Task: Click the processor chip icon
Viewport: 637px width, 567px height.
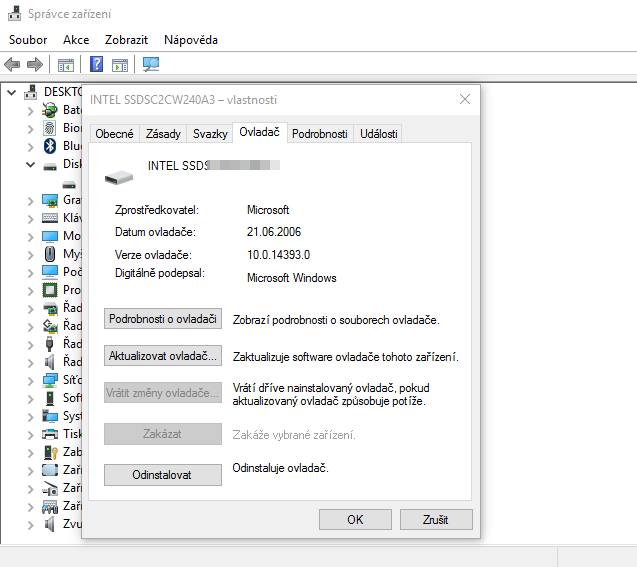Action: (x=50, y=290)
